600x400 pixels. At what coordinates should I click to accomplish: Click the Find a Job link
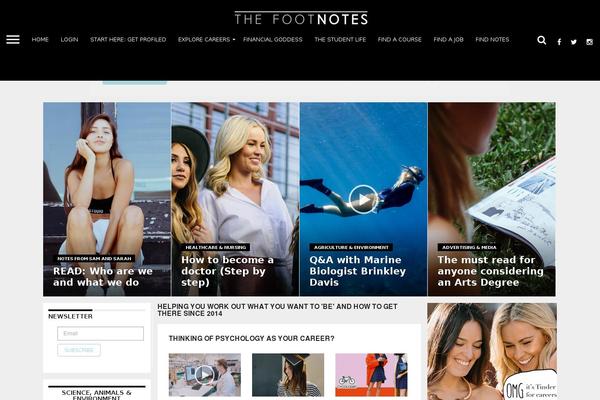click(448, 39)
